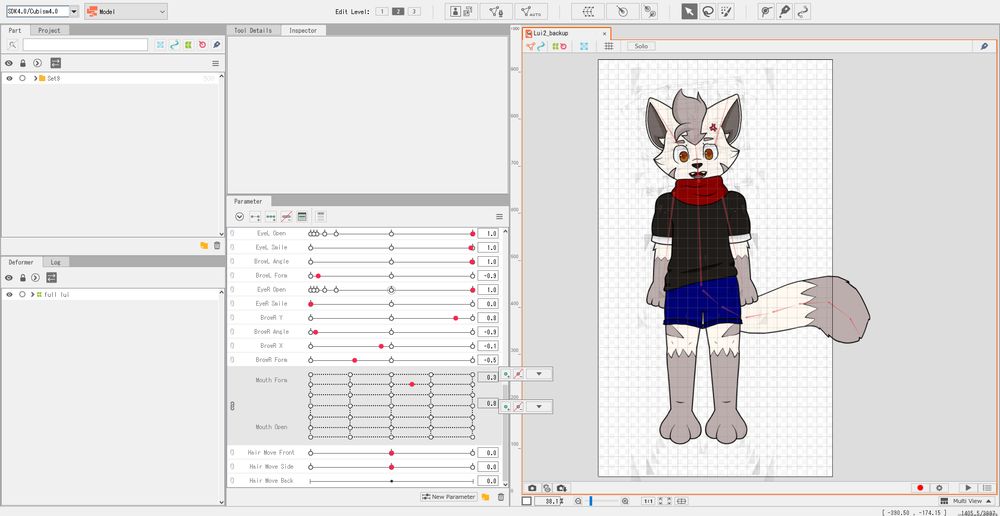1000x516 pixels.
Task: Click the new parameter group folder icon
Action: pyautogui.click(x=485, y=497)
